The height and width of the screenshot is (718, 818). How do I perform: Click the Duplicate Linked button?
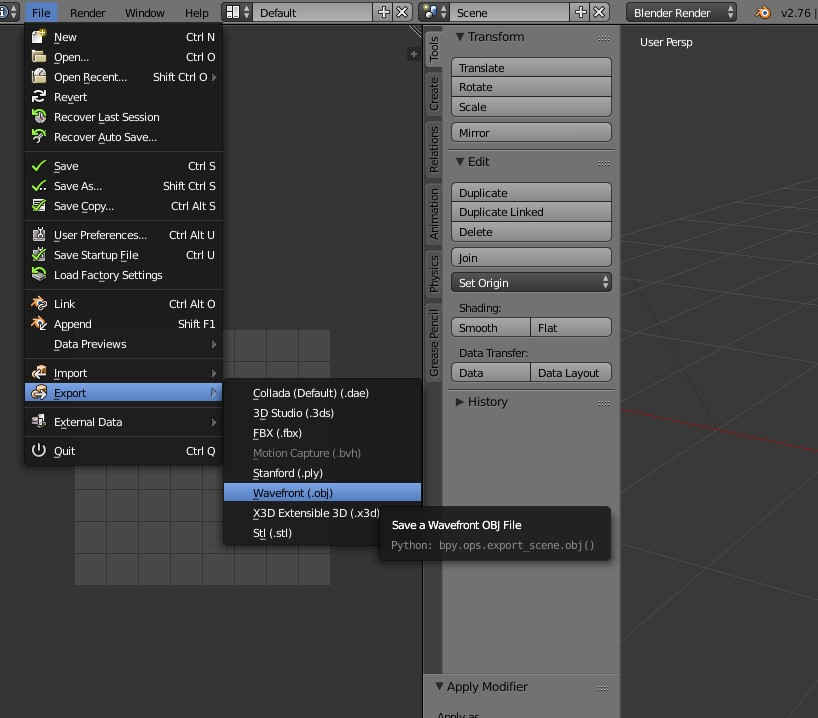click(x=531, y=212)
